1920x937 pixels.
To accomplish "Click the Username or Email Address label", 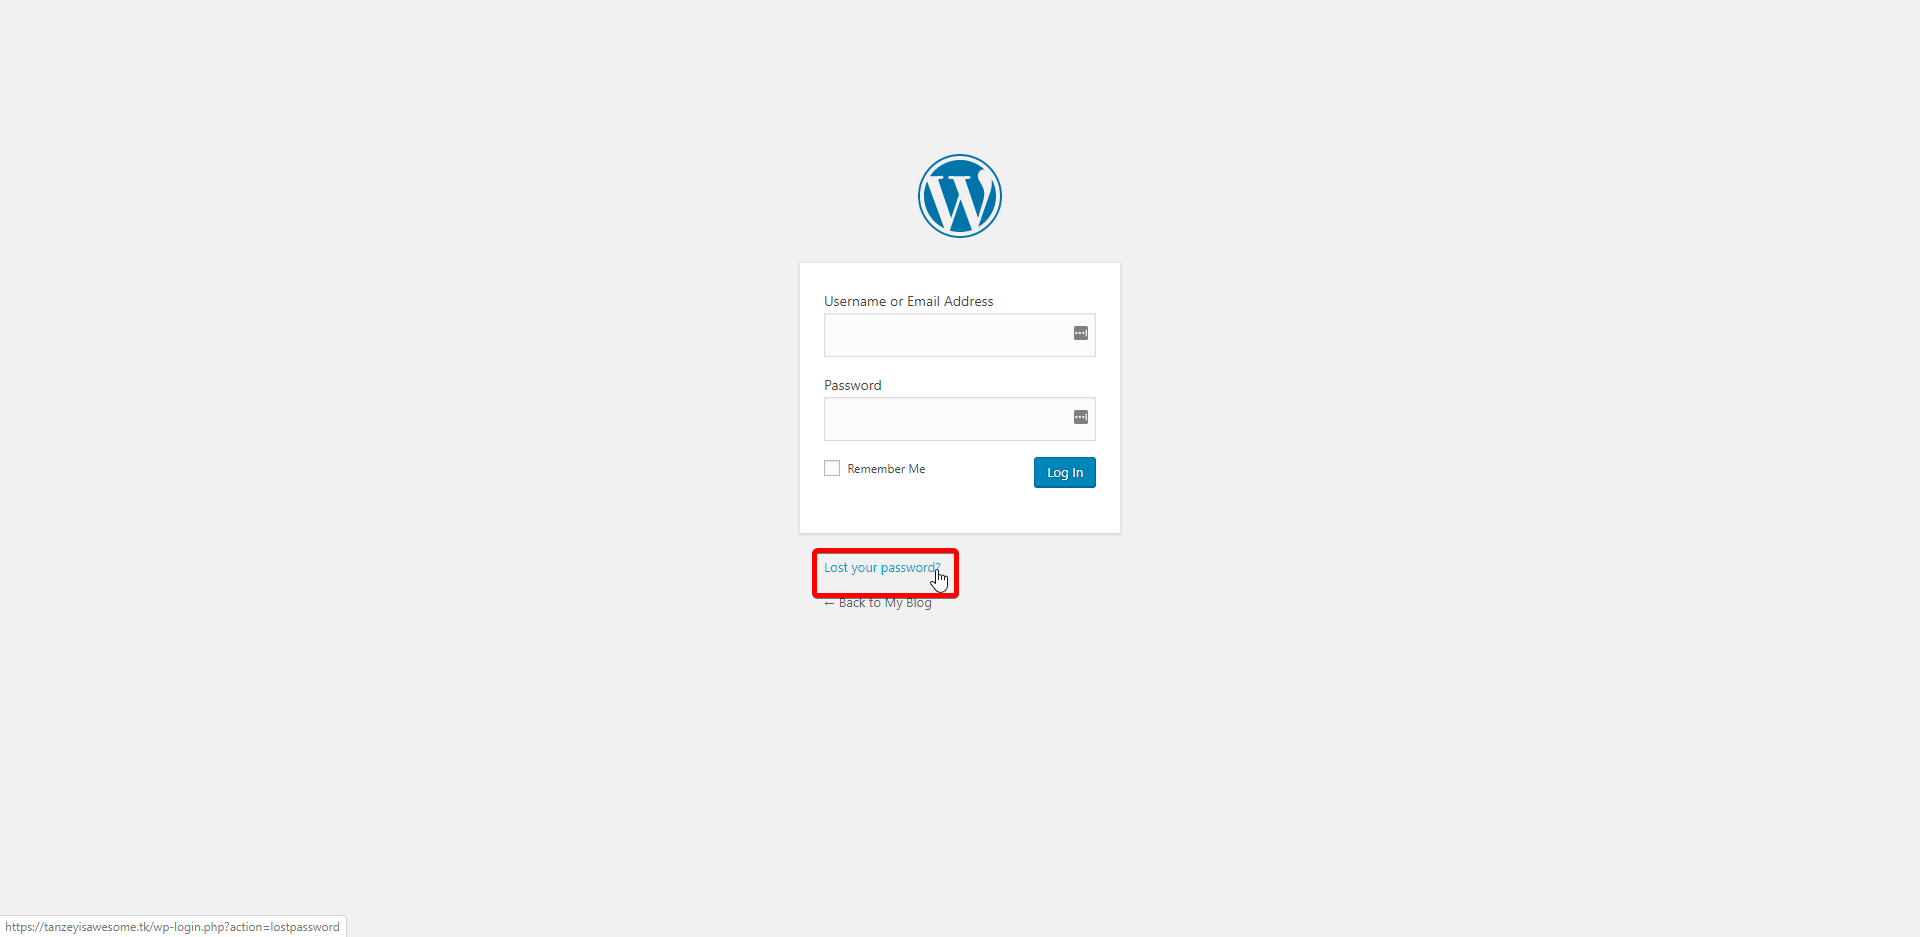I will (909, 301).
